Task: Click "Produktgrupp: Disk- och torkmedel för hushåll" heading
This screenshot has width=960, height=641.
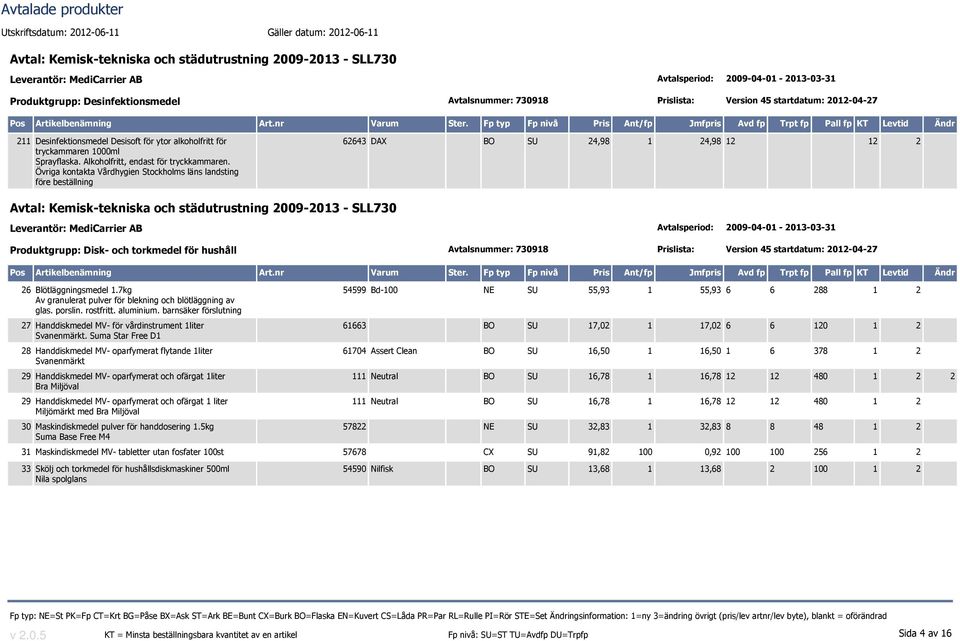Action: 123,250
